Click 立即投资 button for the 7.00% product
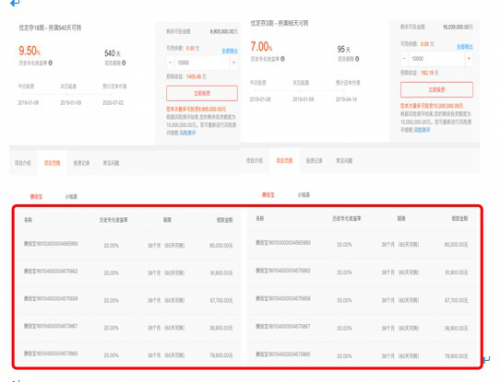The height and width of the screenshot is (382, 500). [436, 90]
